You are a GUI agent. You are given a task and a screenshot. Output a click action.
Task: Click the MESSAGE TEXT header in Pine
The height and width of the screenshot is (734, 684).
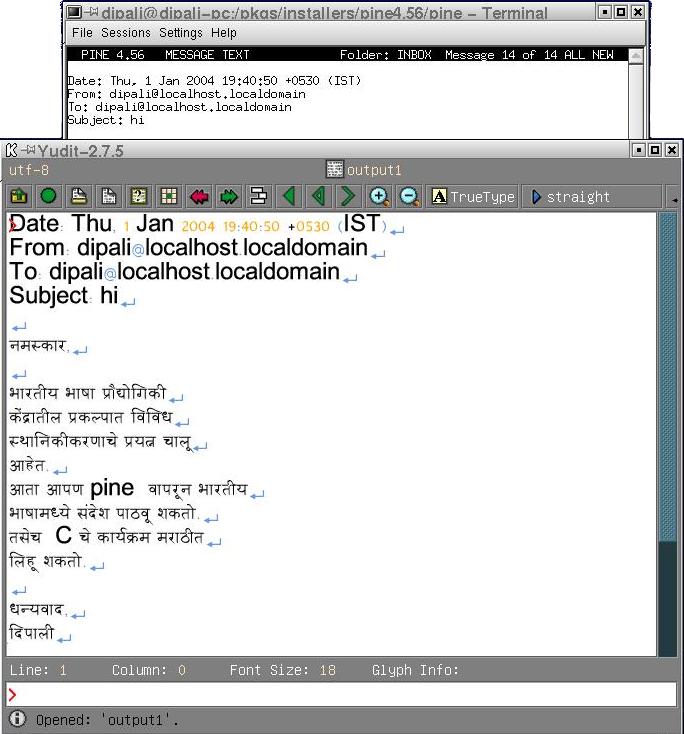pos(207,55)
